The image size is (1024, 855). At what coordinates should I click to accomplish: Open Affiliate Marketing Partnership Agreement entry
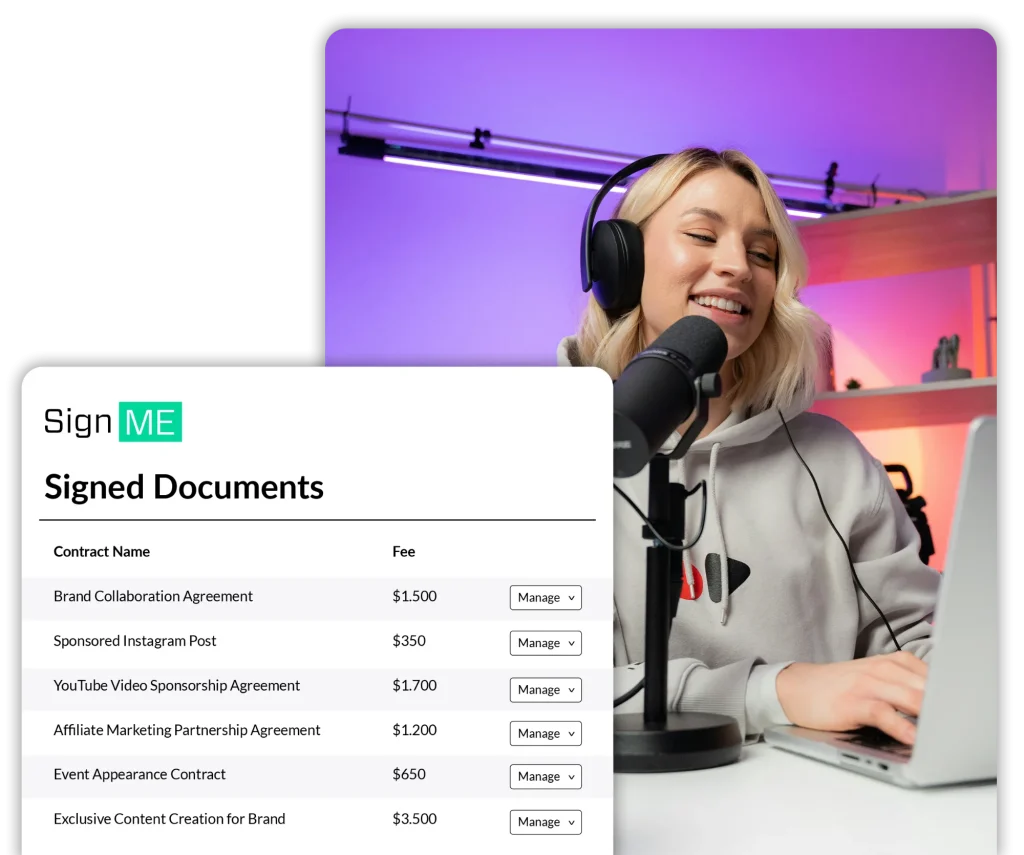tap(187, 730)
